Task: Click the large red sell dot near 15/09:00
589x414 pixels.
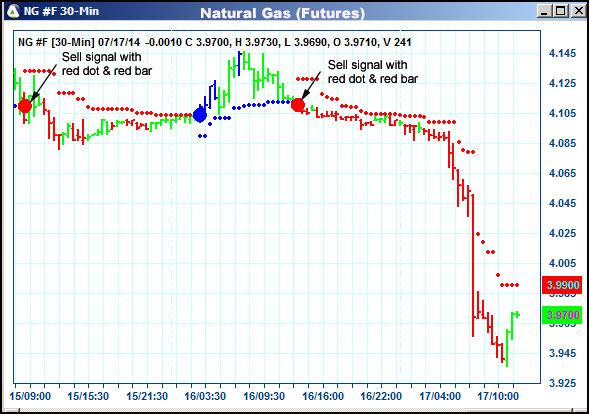Action: (x=25, y=106)
